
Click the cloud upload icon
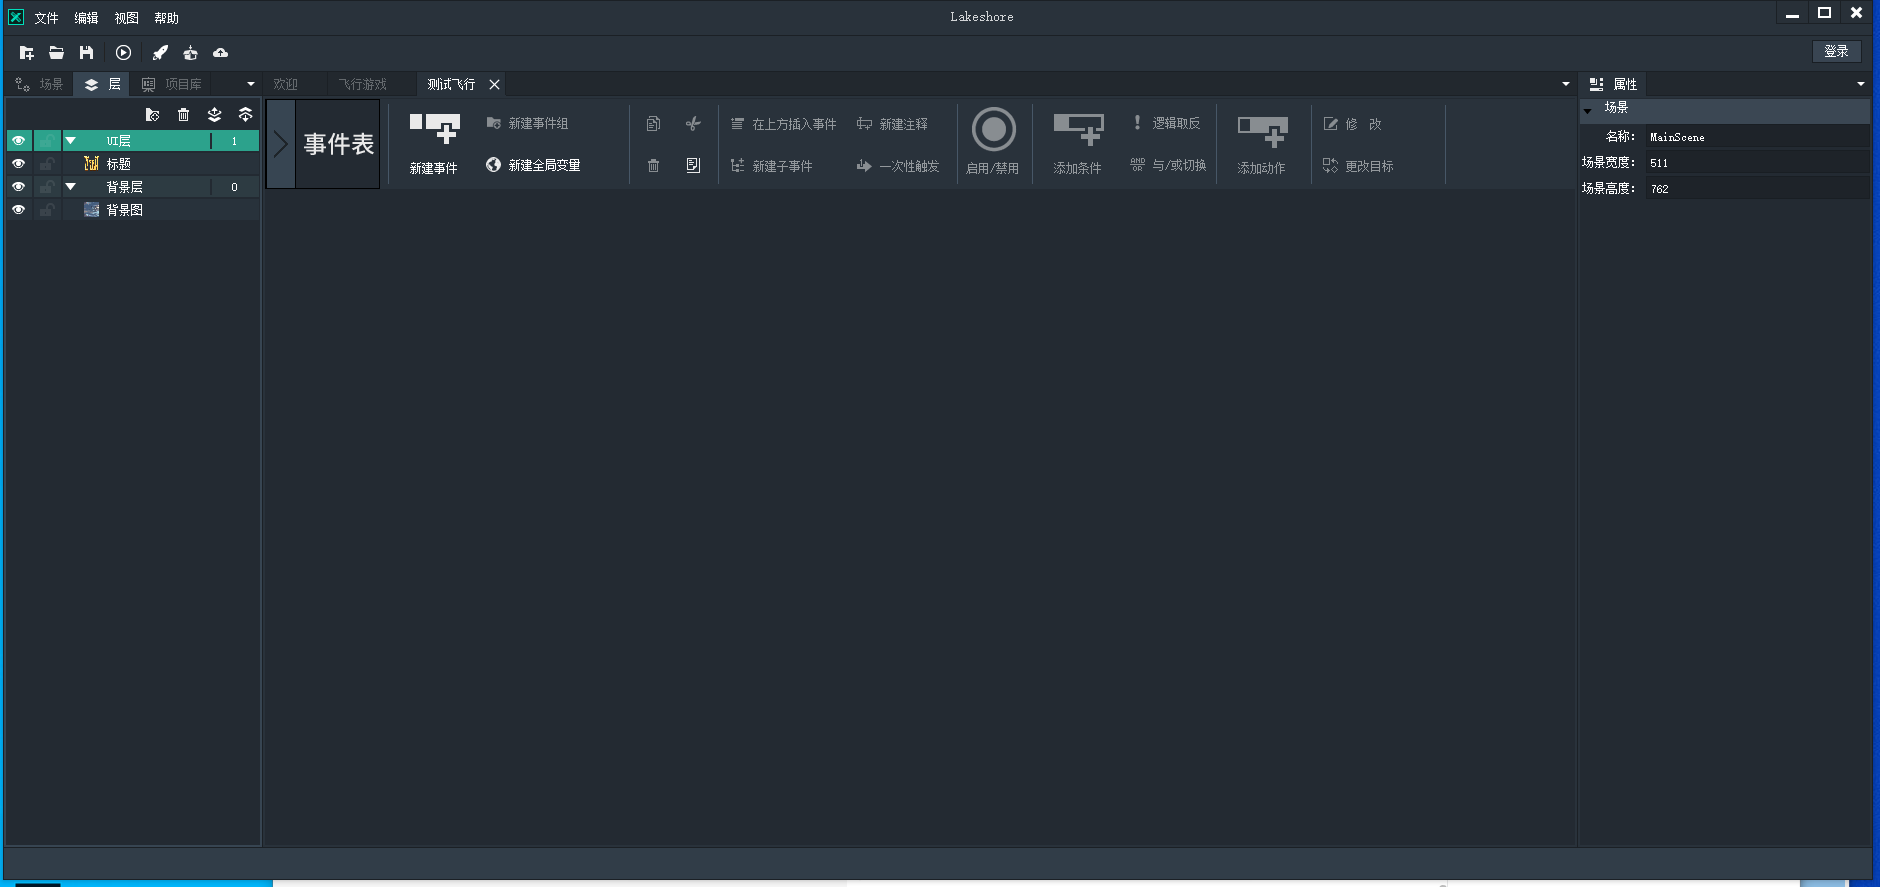220,53
